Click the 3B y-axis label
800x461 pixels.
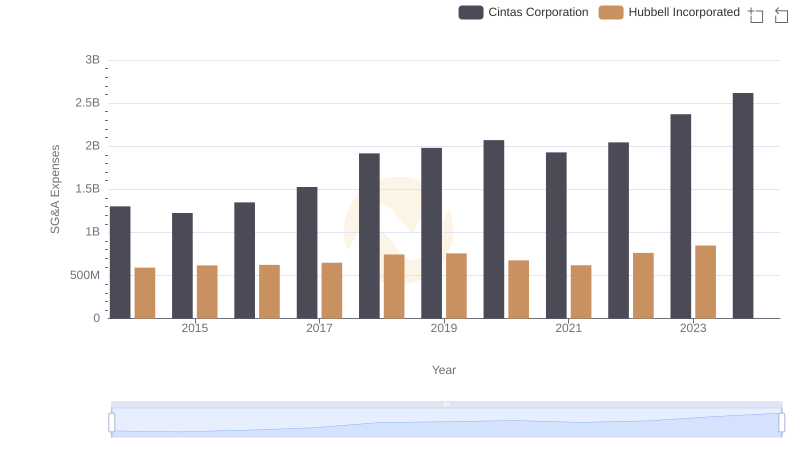pyautogui.click(x=92, y=60)
